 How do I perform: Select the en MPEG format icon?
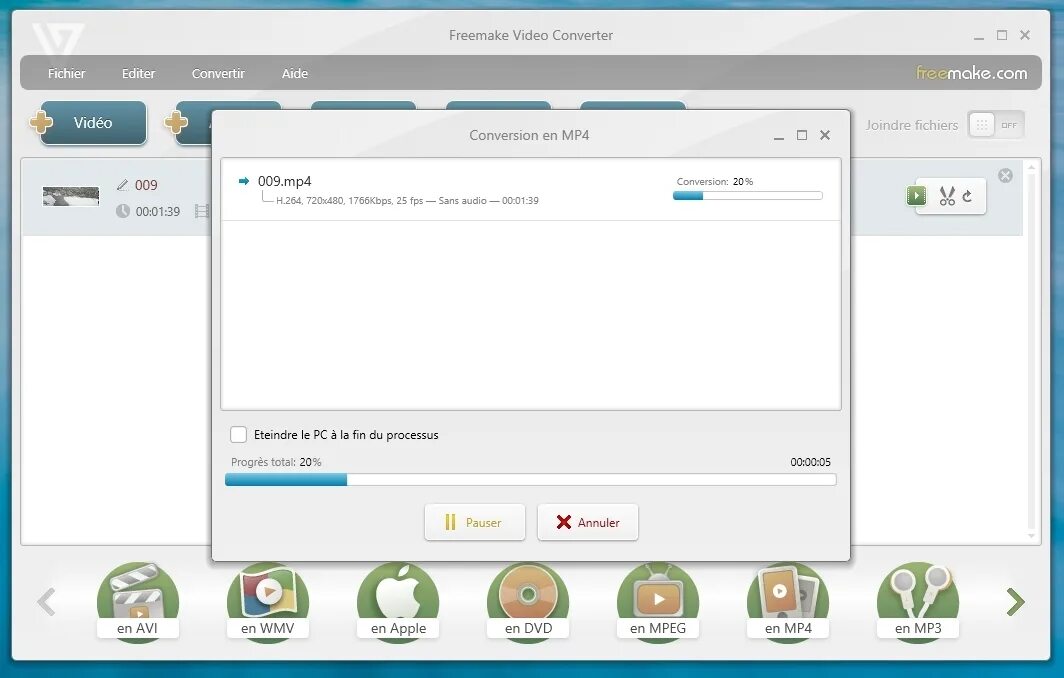658,601
